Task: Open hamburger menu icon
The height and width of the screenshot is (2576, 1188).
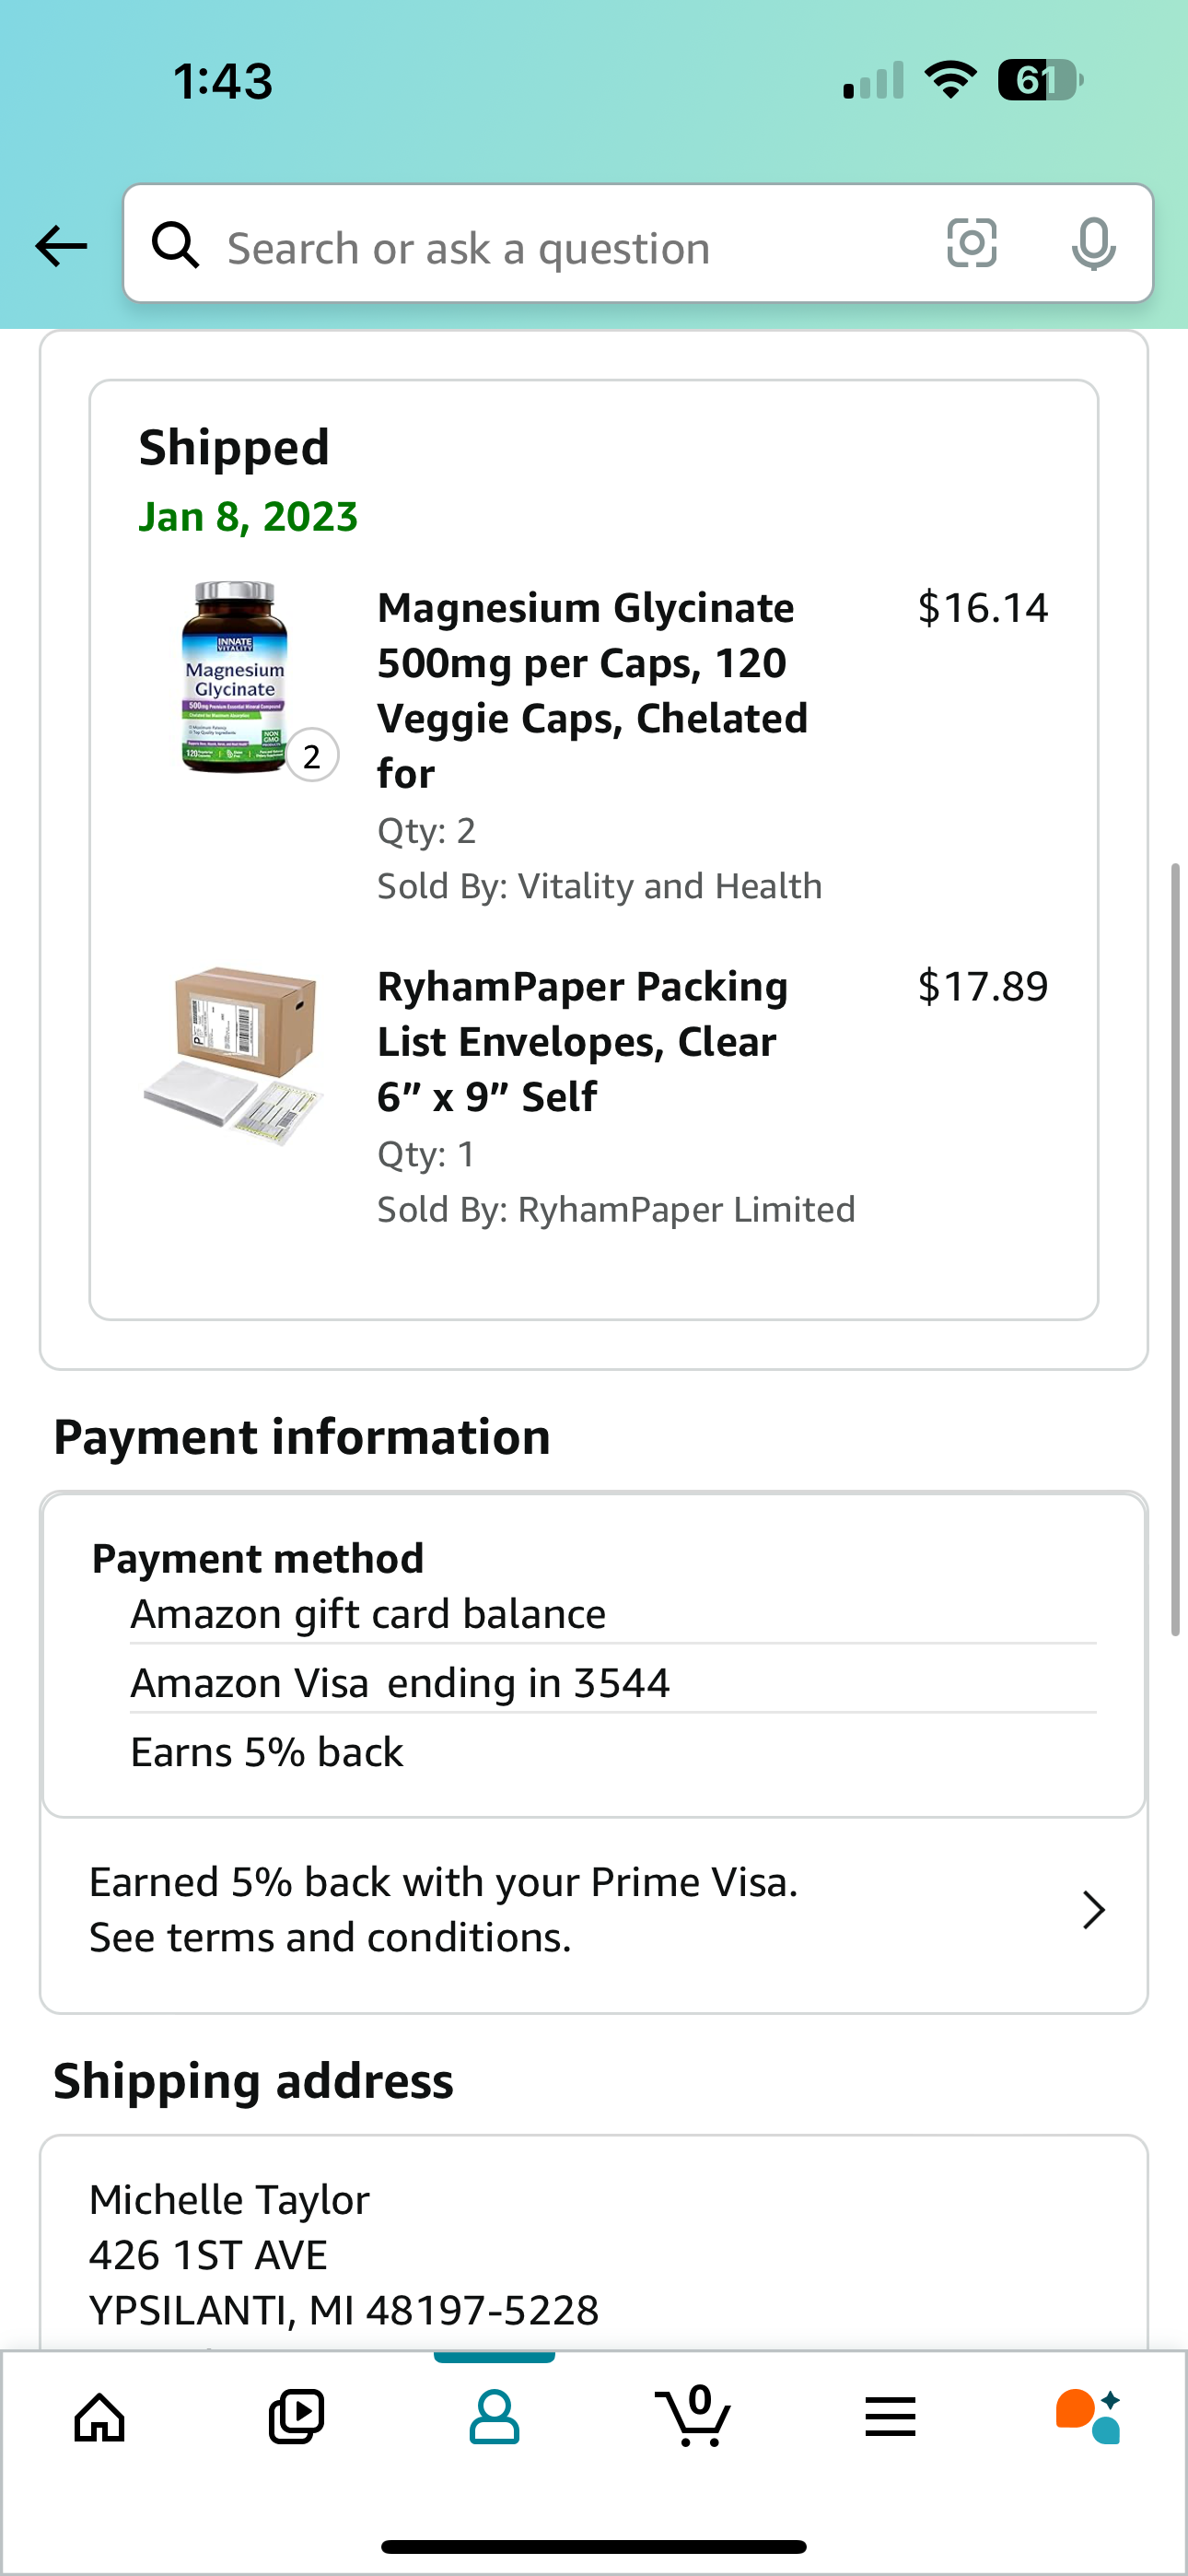Action: pyautogui.click(x=890, y=2417)
